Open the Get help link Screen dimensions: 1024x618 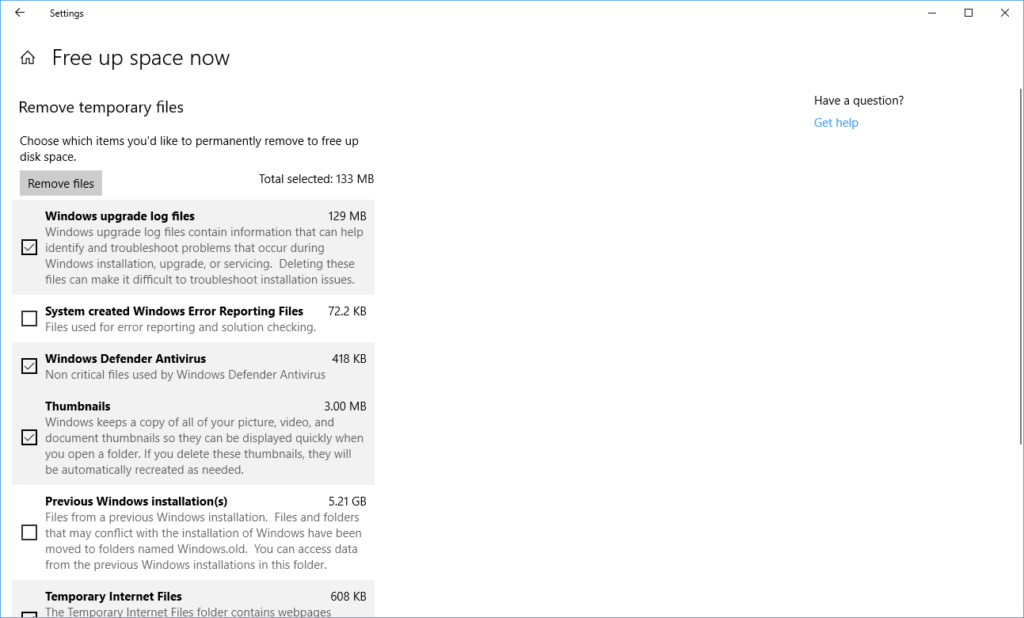point(836,122)
